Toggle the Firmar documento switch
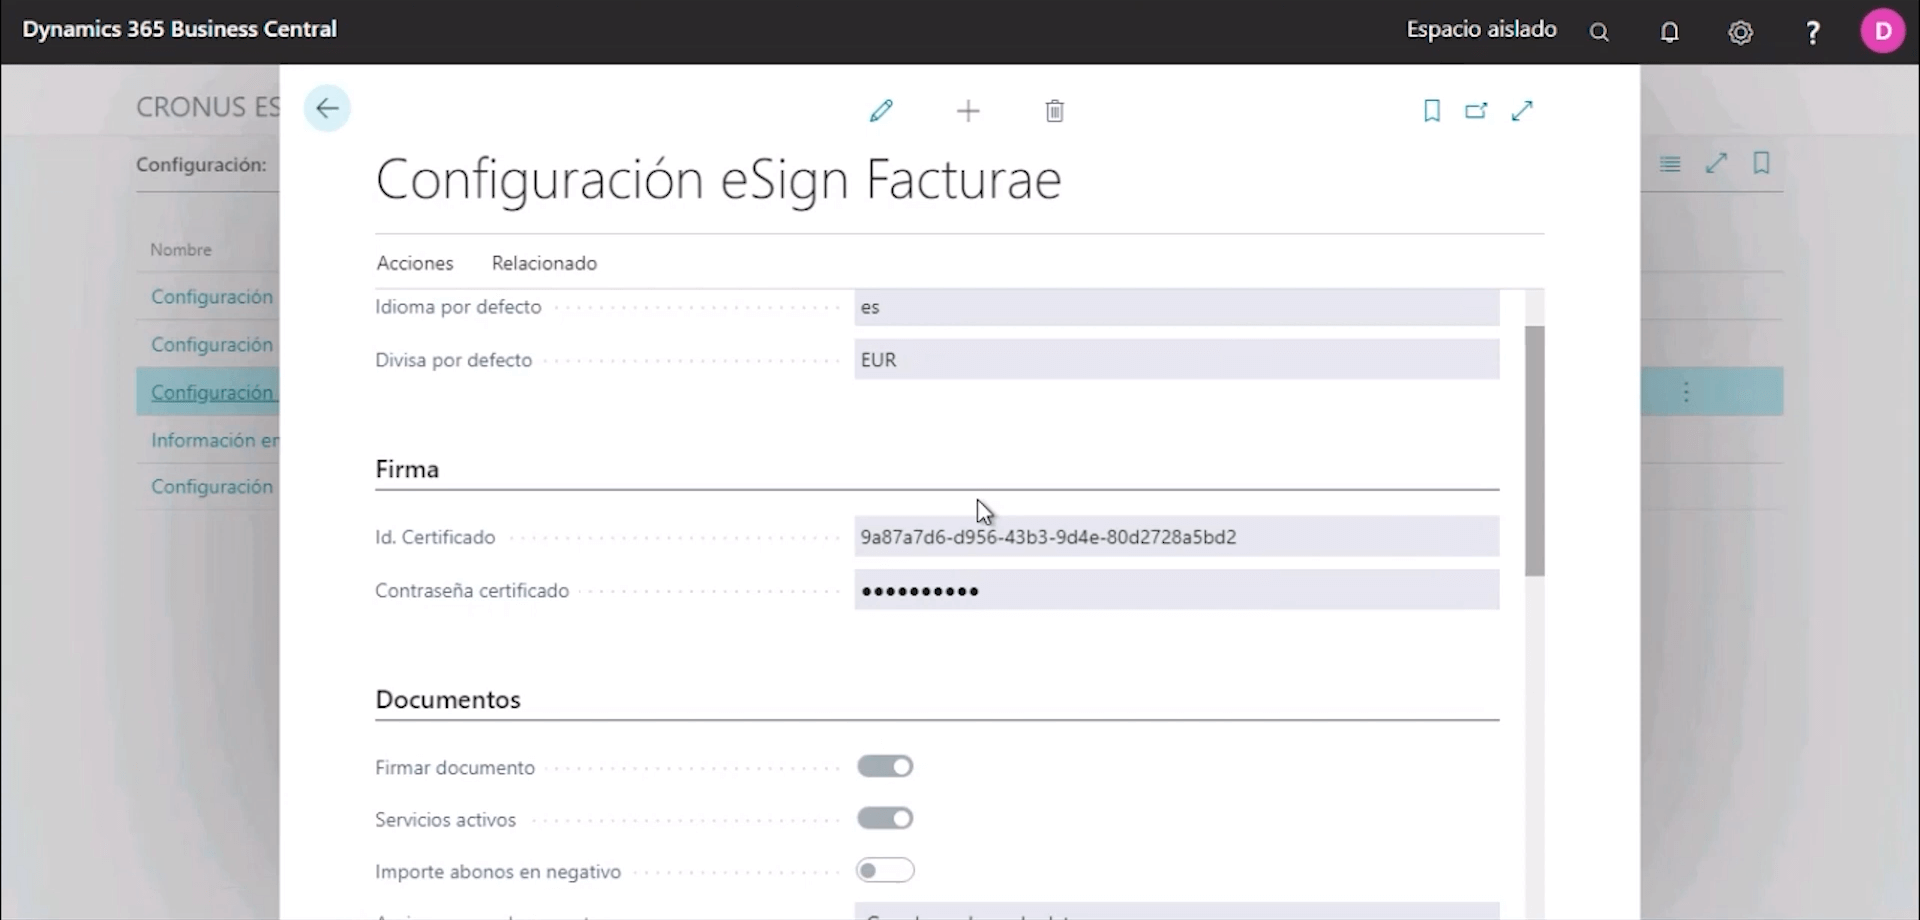The image size is (1920, 920). [885, 767]
